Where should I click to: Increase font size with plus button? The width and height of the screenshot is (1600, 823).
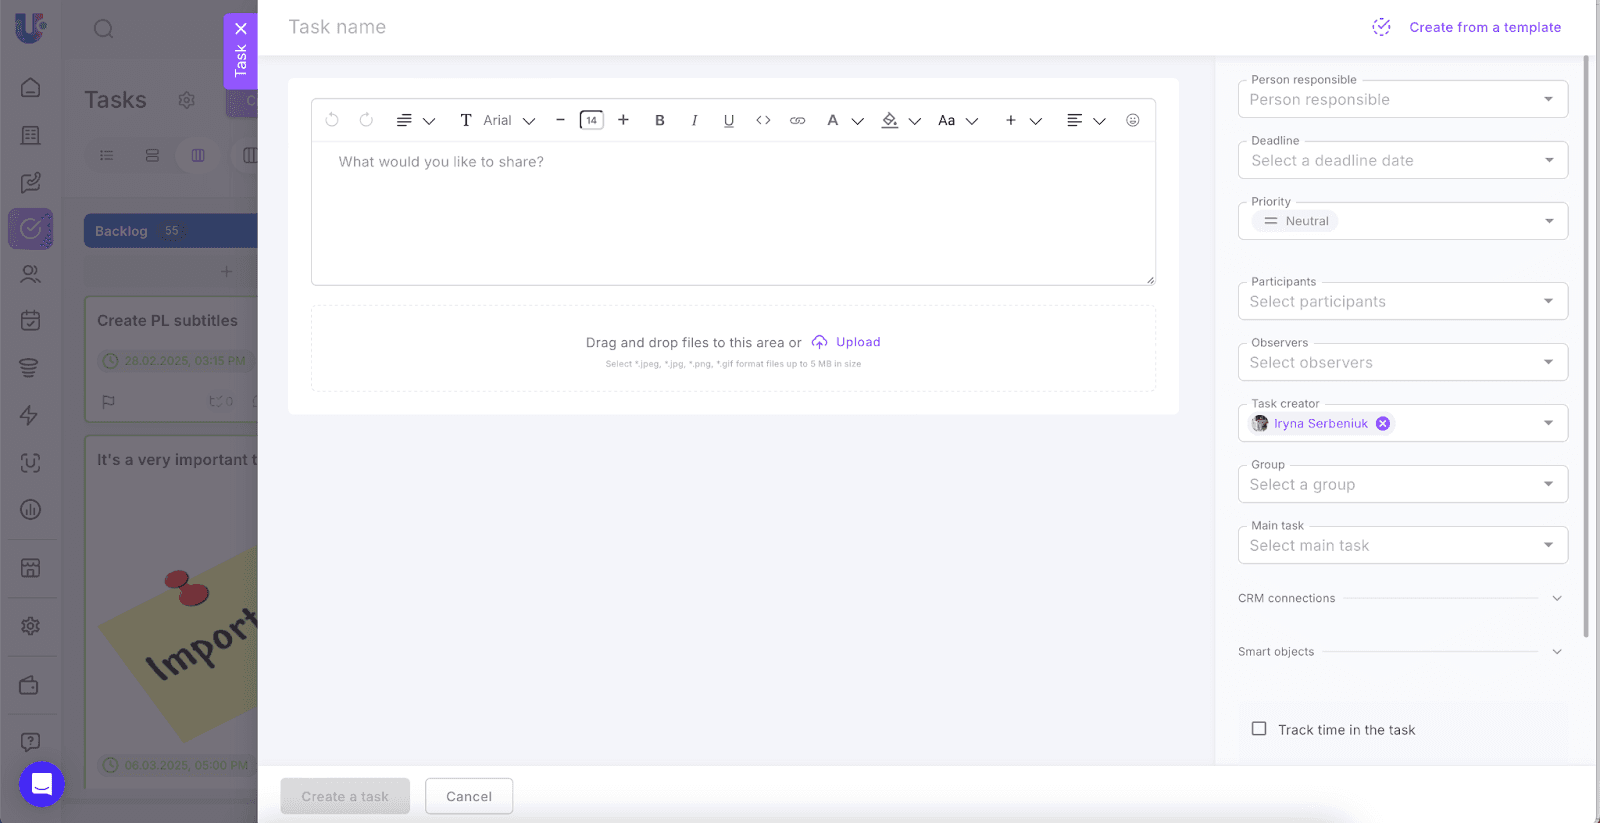click(x=623, y=120)
